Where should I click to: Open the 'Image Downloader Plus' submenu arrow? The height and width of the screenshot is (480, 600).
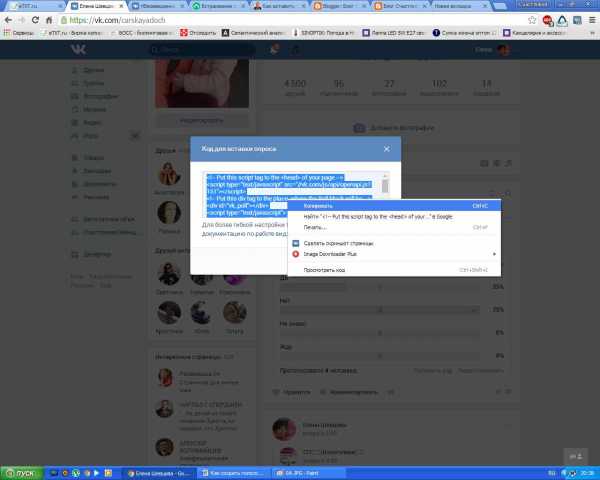[494, 254]
